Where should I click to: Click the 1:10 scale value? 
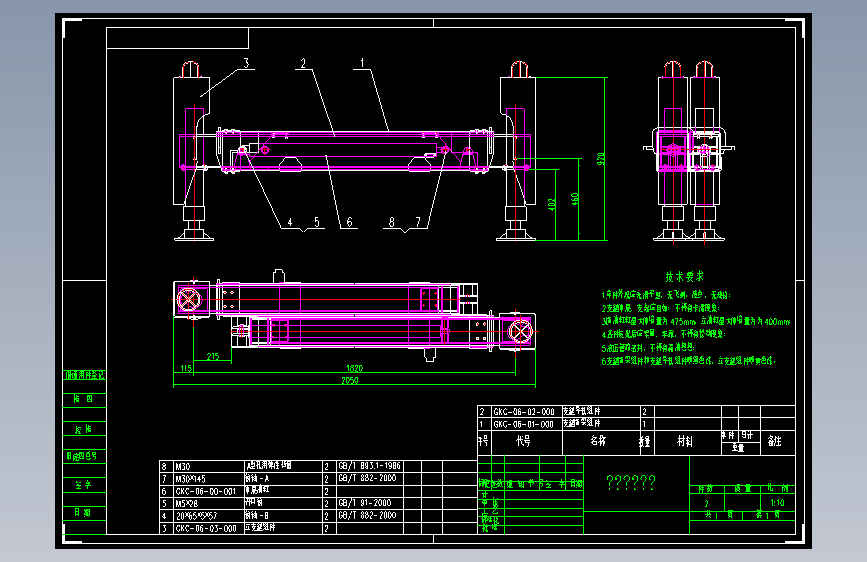point(777,503)
